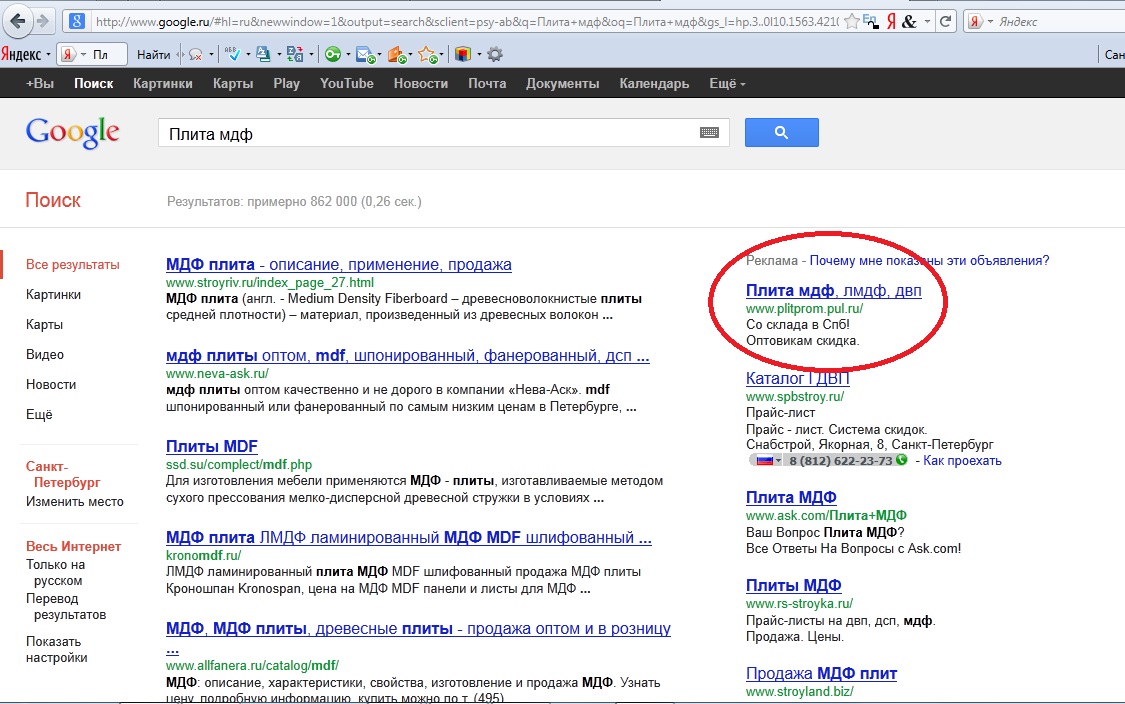The width and height of the screenshot is (1125, 704).
Task: Open the Плита МДФ ask.com ad
Action: point(791,497)
